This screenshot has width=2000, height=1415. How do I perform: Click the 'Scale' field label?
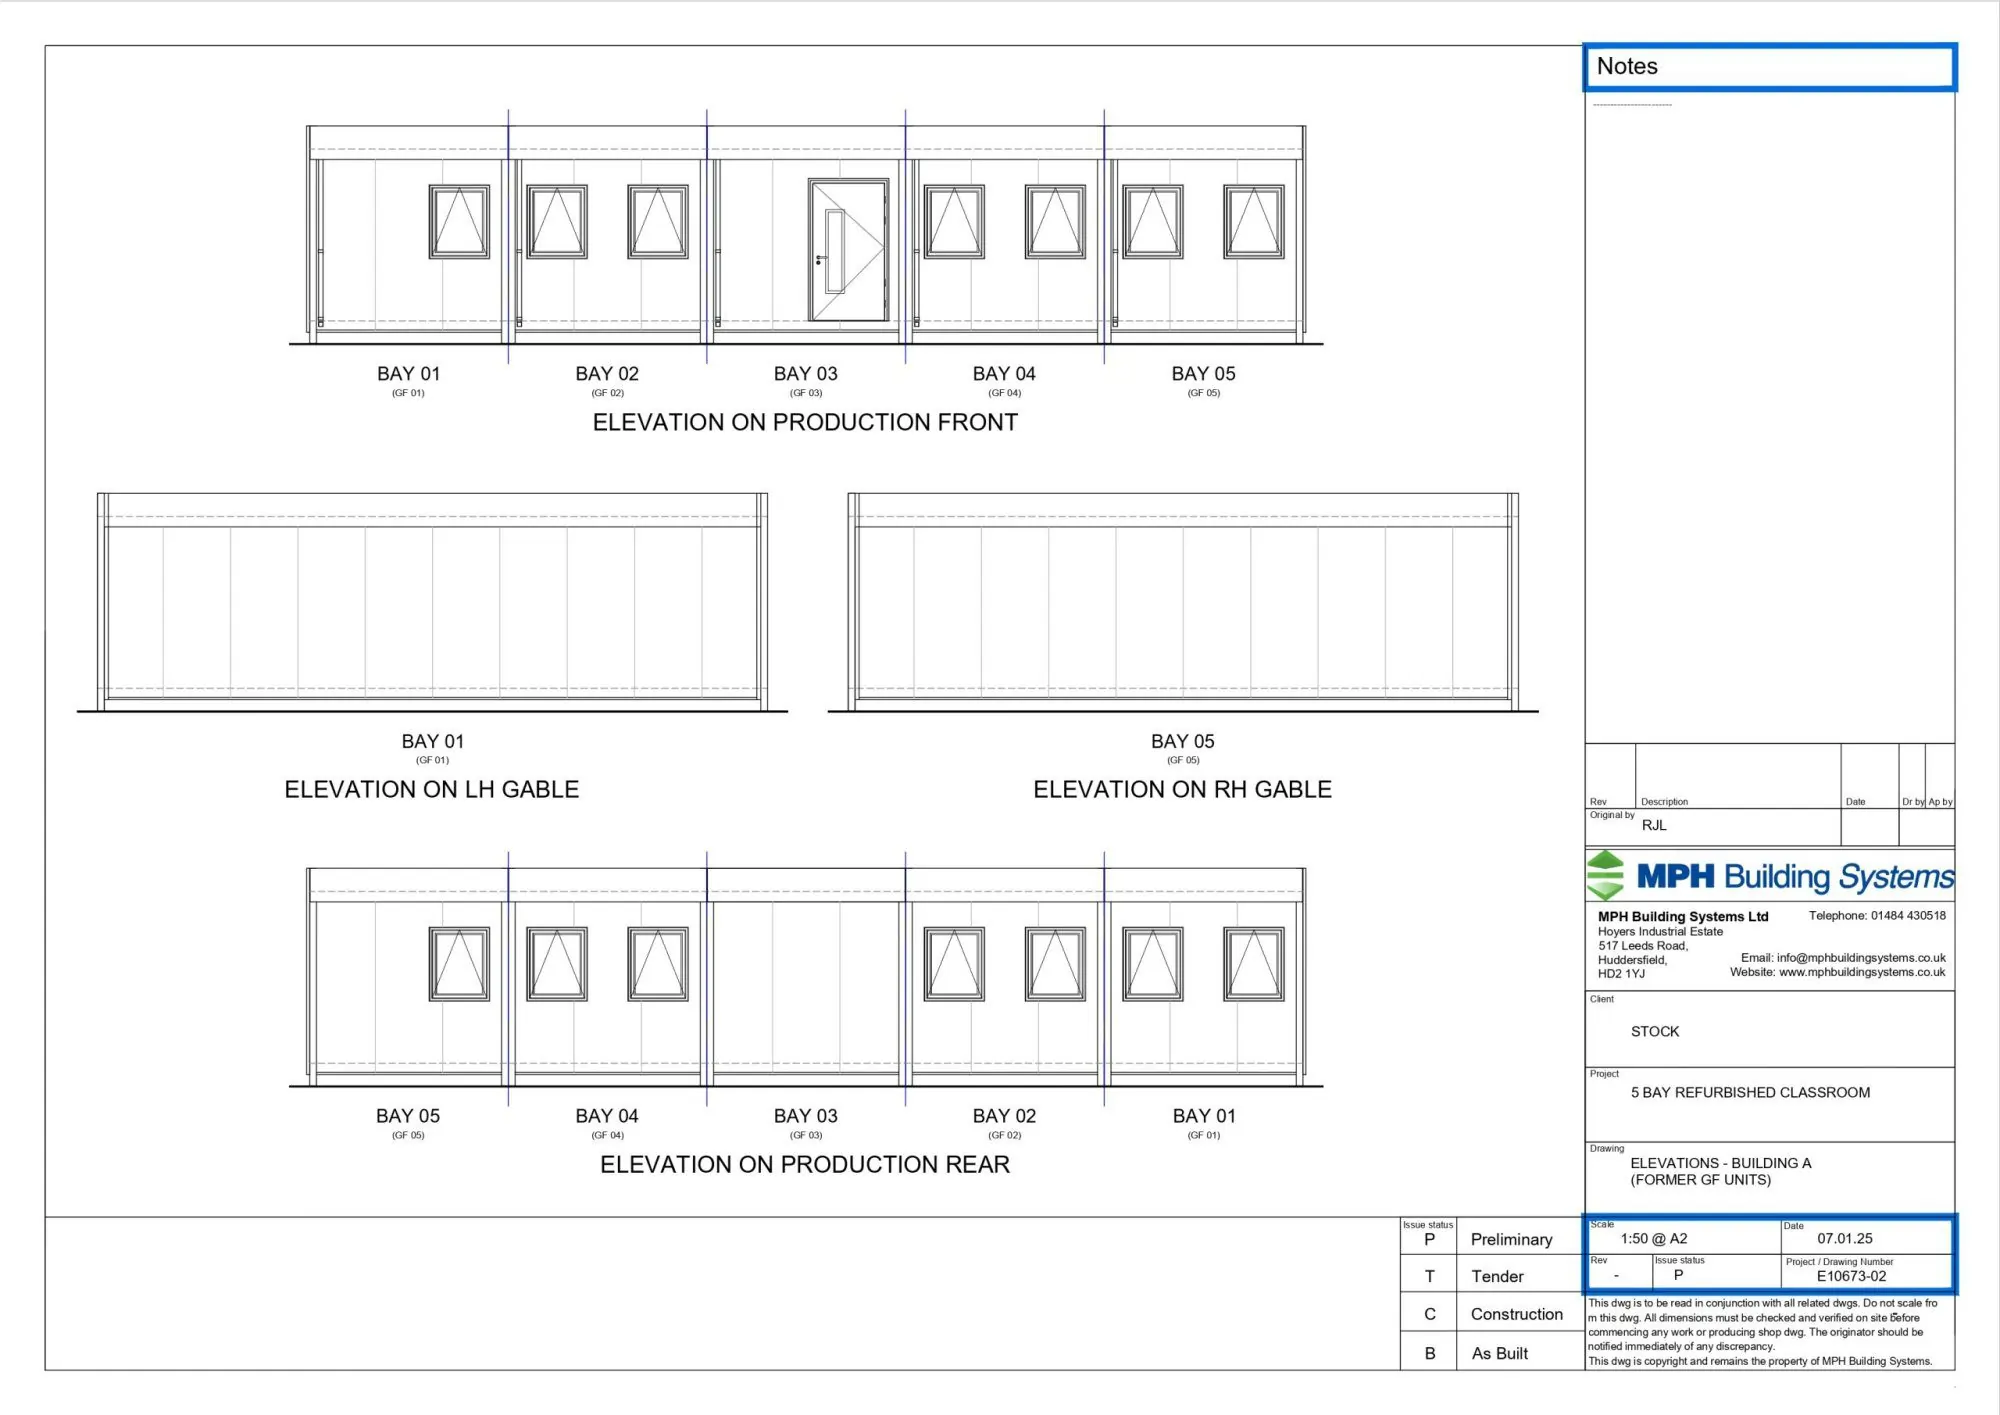[1602, 1224]
